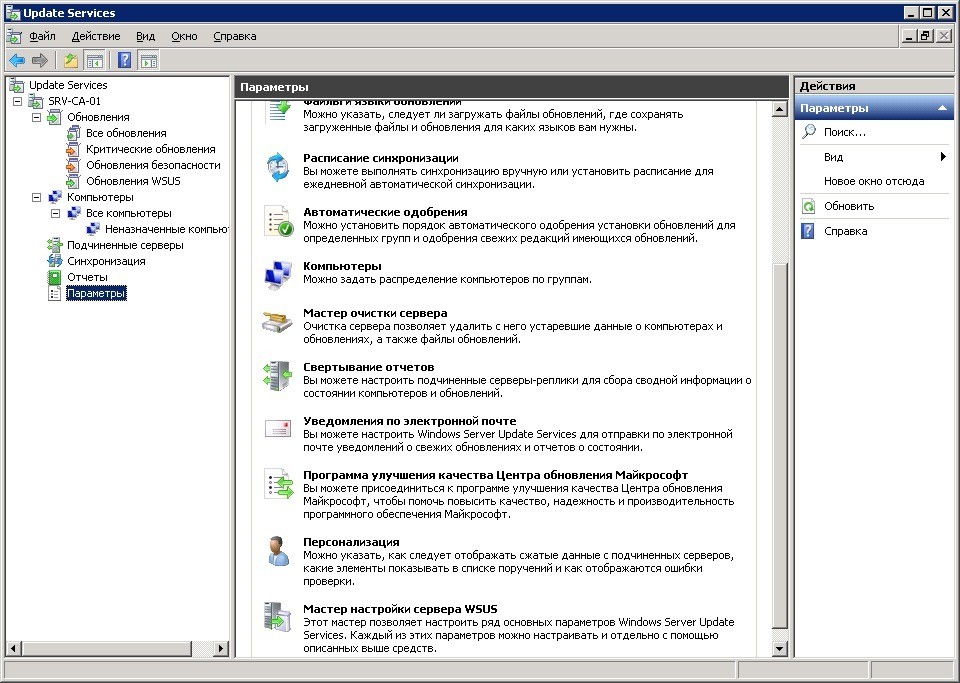Screen dimensions: 960x683
Task: Click the server cleanup wizard icon
Action: 277,321
